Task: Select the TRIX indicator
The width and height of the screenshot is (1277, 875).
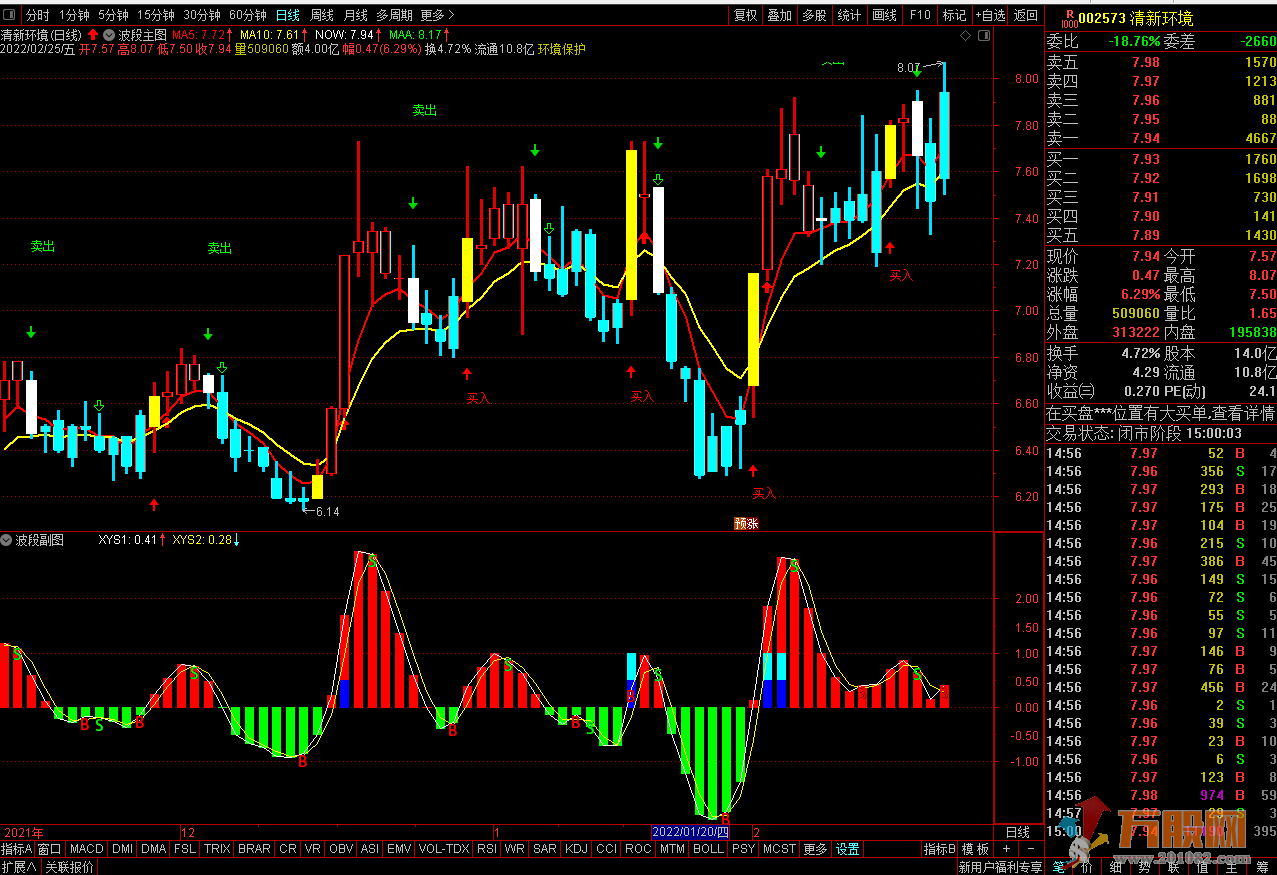Action: (217, 849)
